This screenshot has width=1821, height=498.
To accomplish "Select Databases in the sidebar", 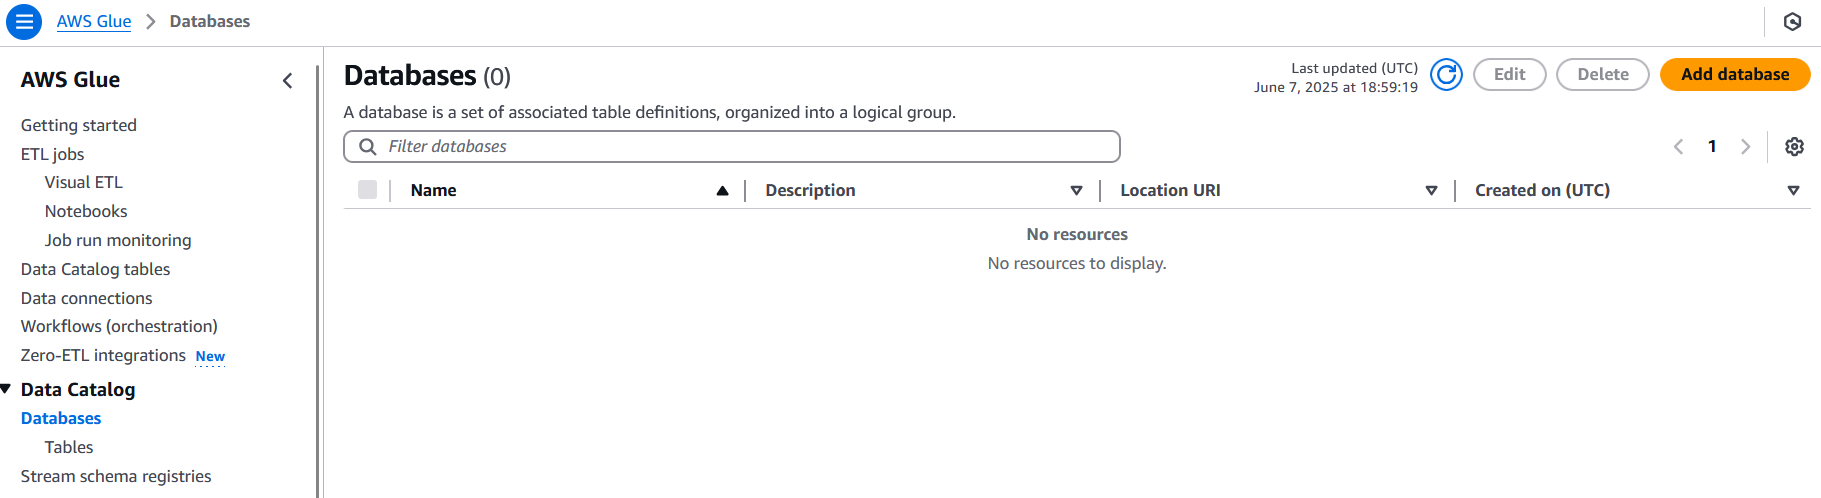I will click(x=61, y=418).
